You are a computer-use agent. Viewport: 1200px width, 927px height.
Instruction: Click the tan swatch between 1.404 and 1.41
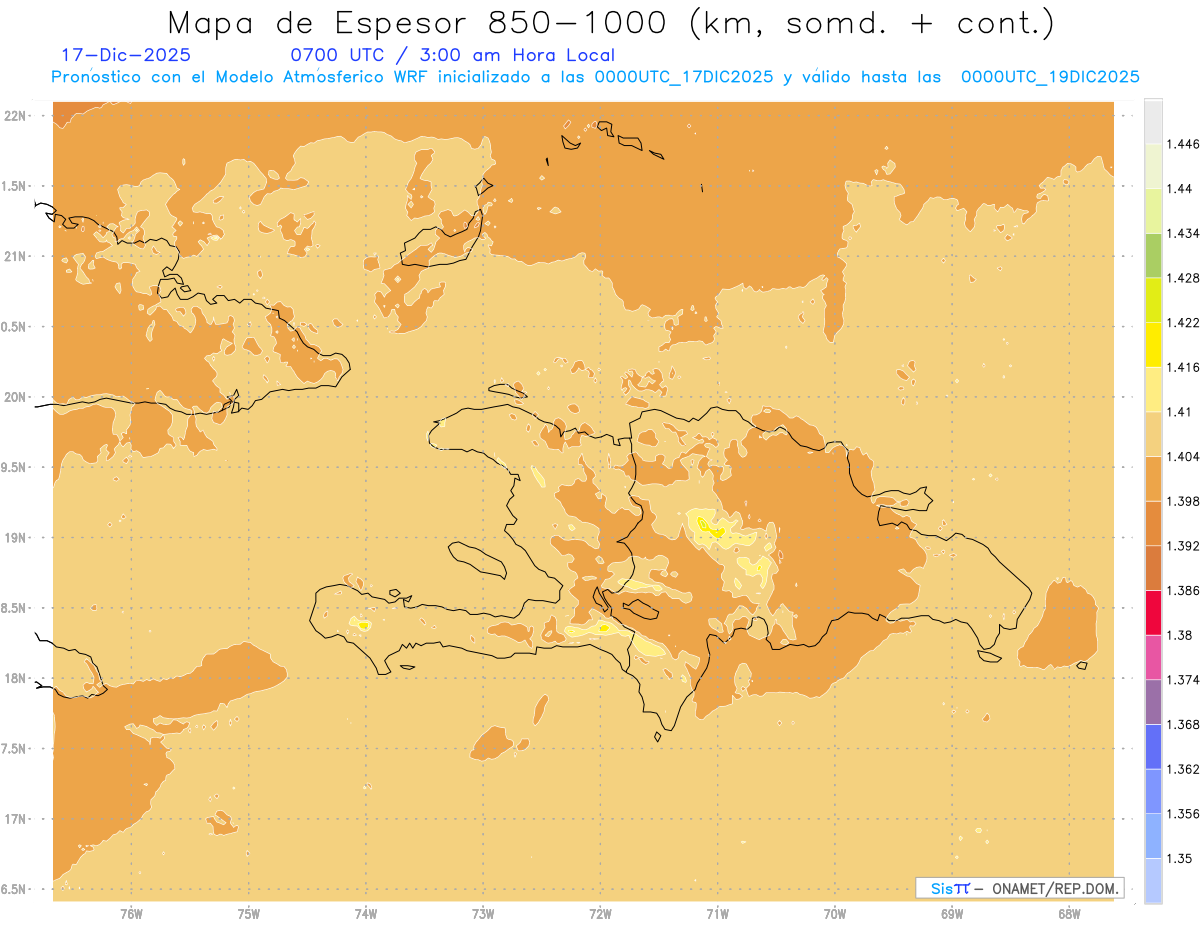(1153, 433)
